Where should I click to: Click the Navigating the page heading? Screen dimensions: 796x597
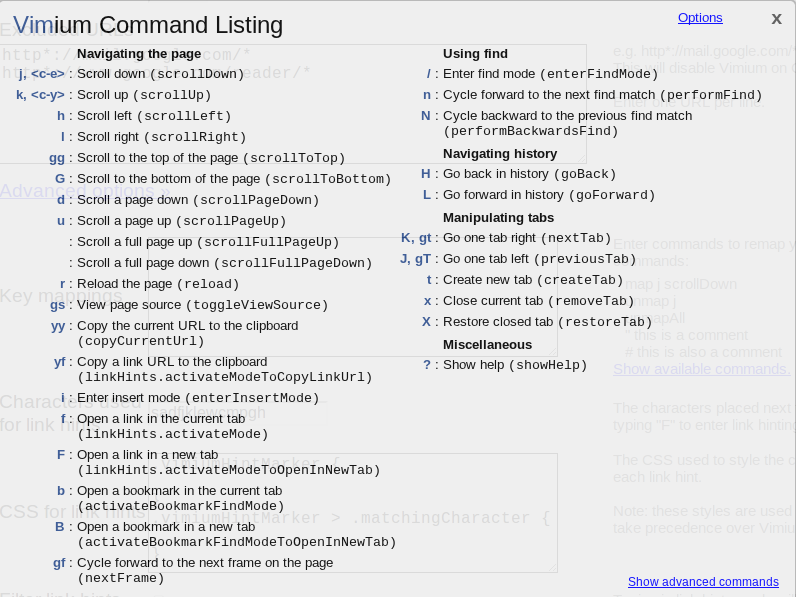pos(139,54)
